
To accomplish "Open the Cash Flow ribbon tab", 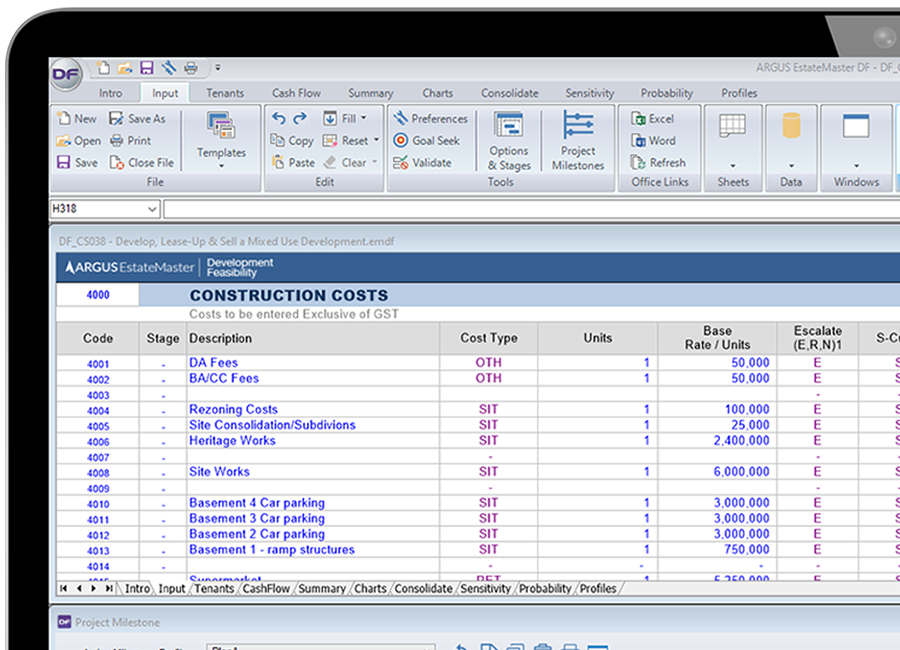I will click(295, 92).
